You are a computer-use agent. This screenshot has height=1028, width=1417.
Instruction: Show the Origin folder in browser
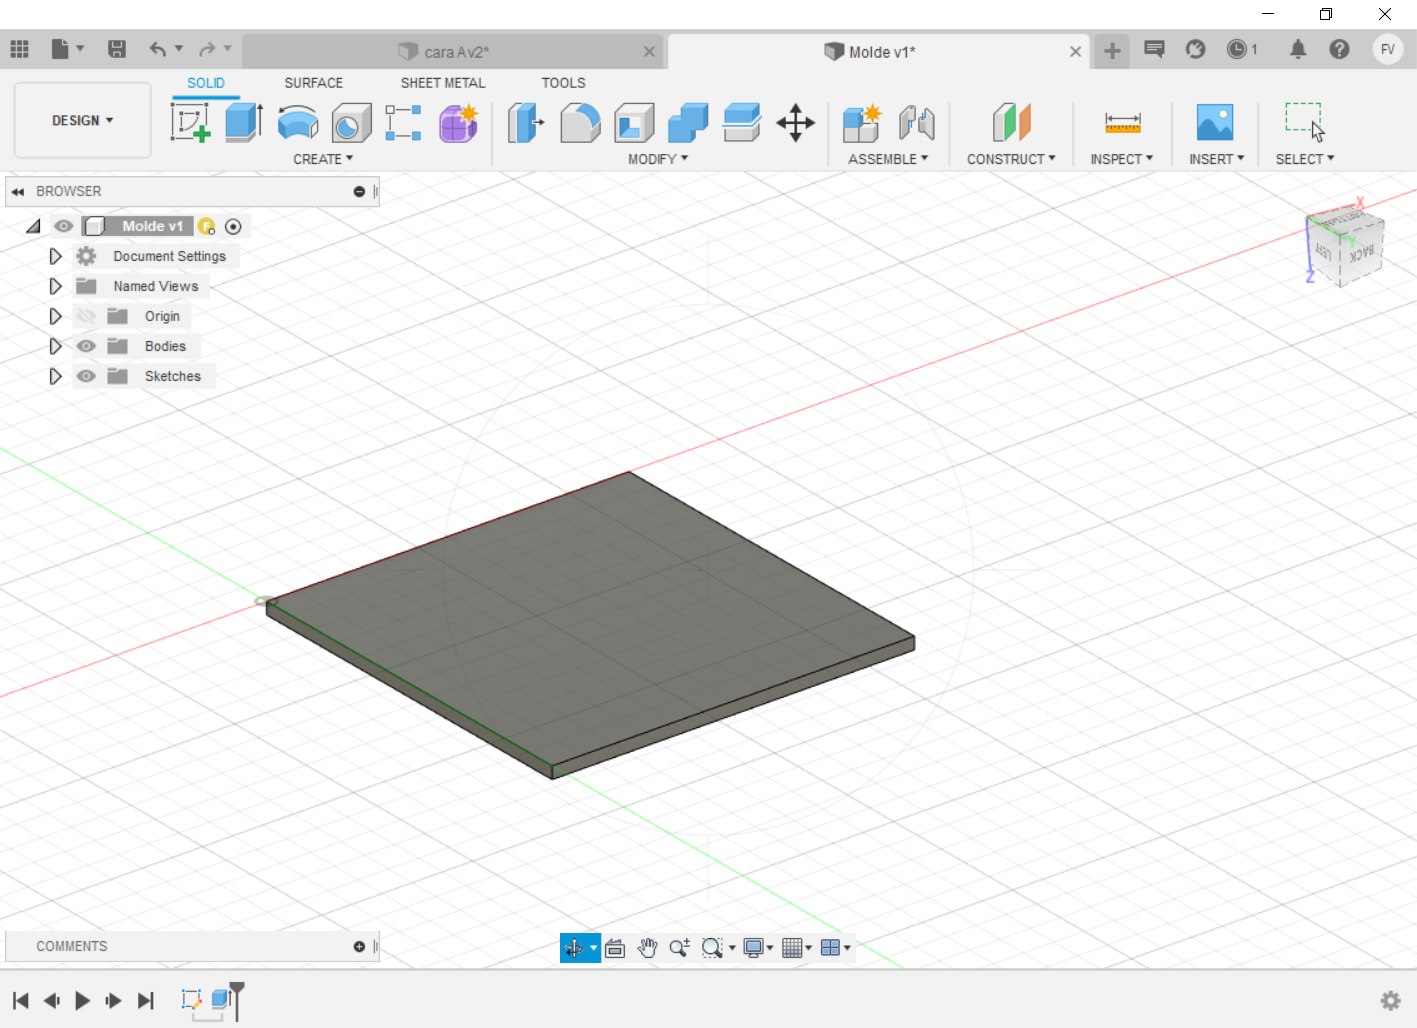86,316
